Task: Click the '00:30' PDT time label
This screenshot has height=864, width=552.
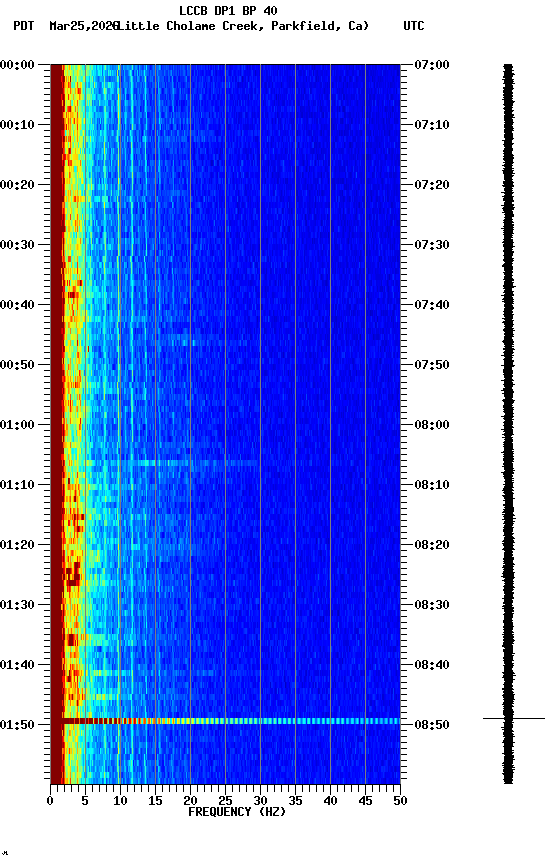Action: [17, 245]
